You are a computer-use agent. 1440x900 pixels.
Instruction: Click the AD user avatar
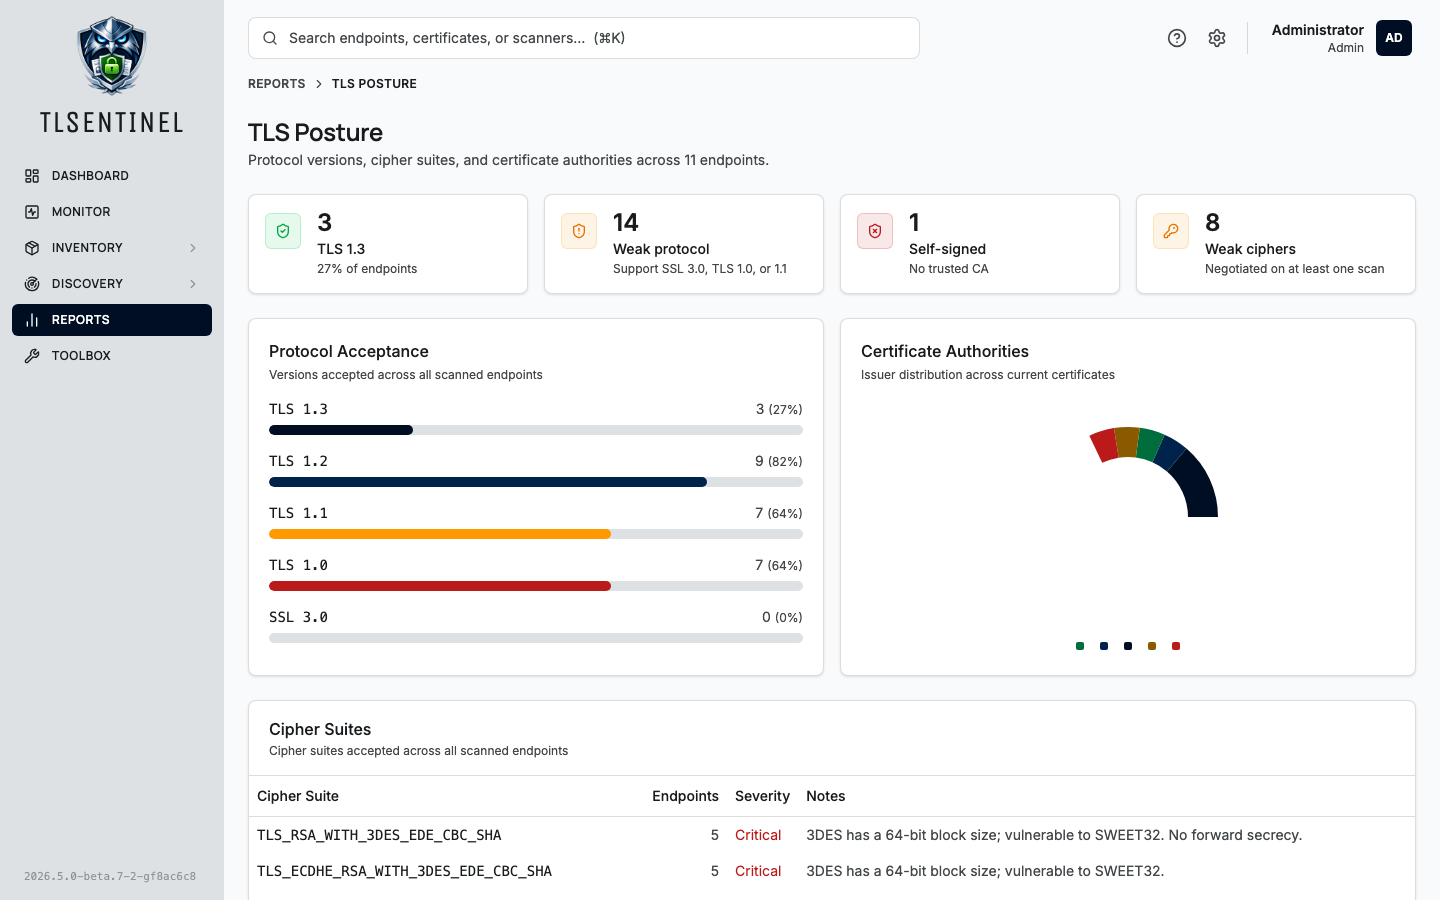coord(1394,38)
